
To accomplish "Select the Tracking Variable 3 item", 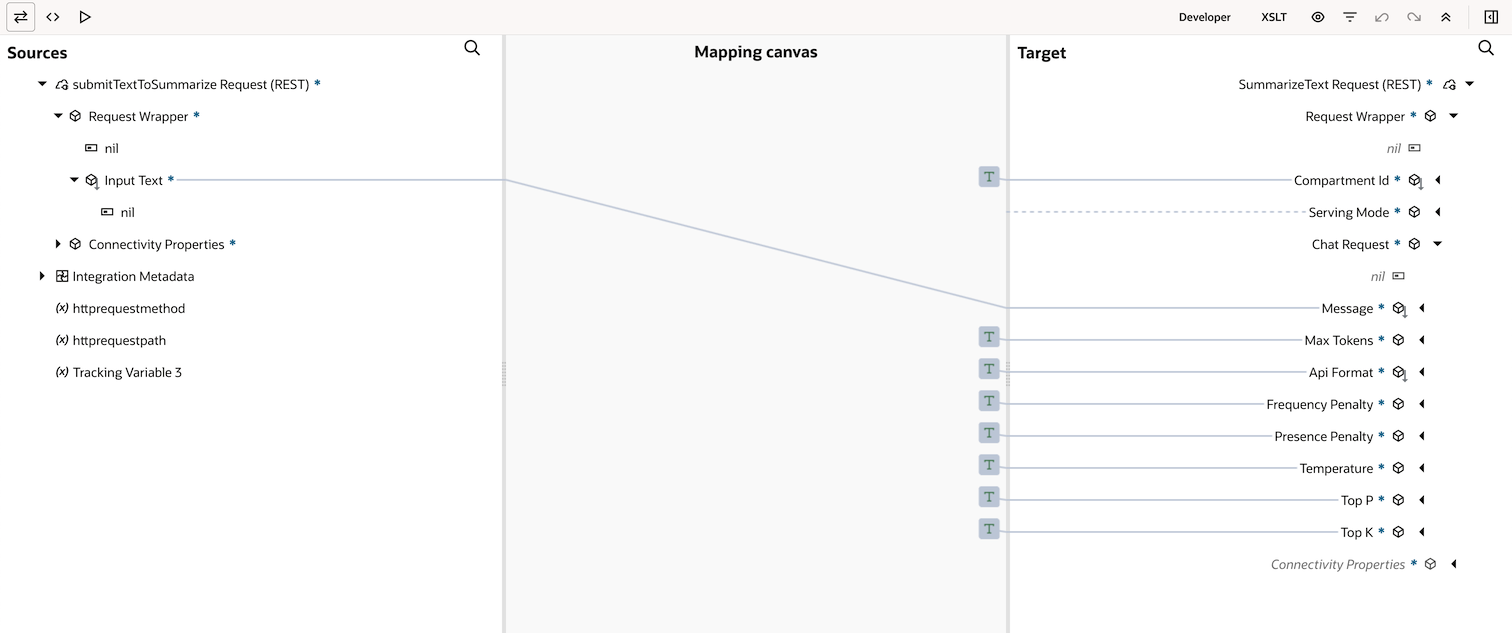I will [x=127, y=372].
